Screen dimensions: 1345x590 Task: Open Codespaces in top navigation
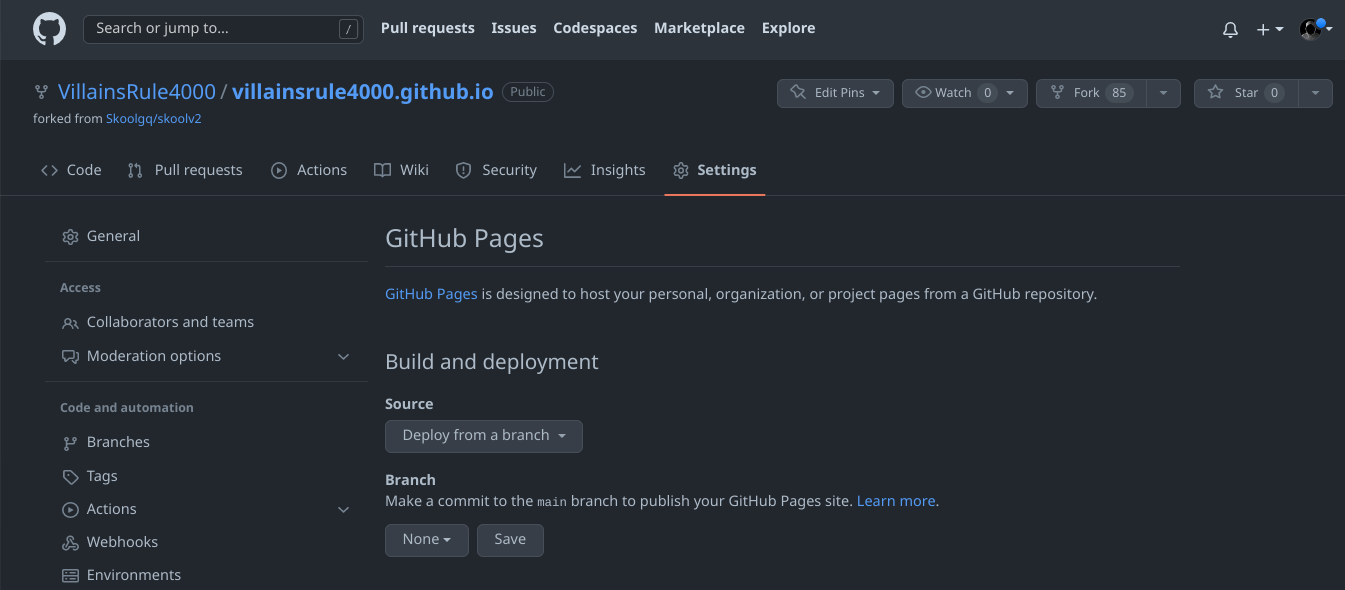pos(595,28)
